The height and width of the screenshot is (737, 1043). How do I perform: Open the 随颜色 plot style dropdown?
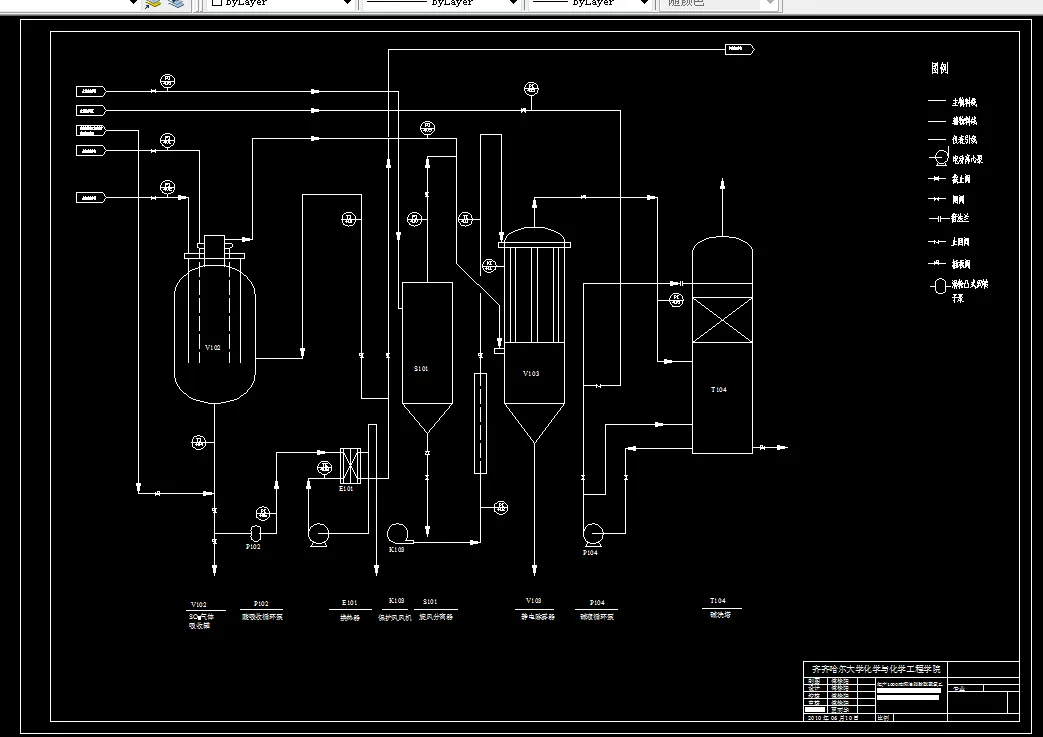tap(718, 3)
